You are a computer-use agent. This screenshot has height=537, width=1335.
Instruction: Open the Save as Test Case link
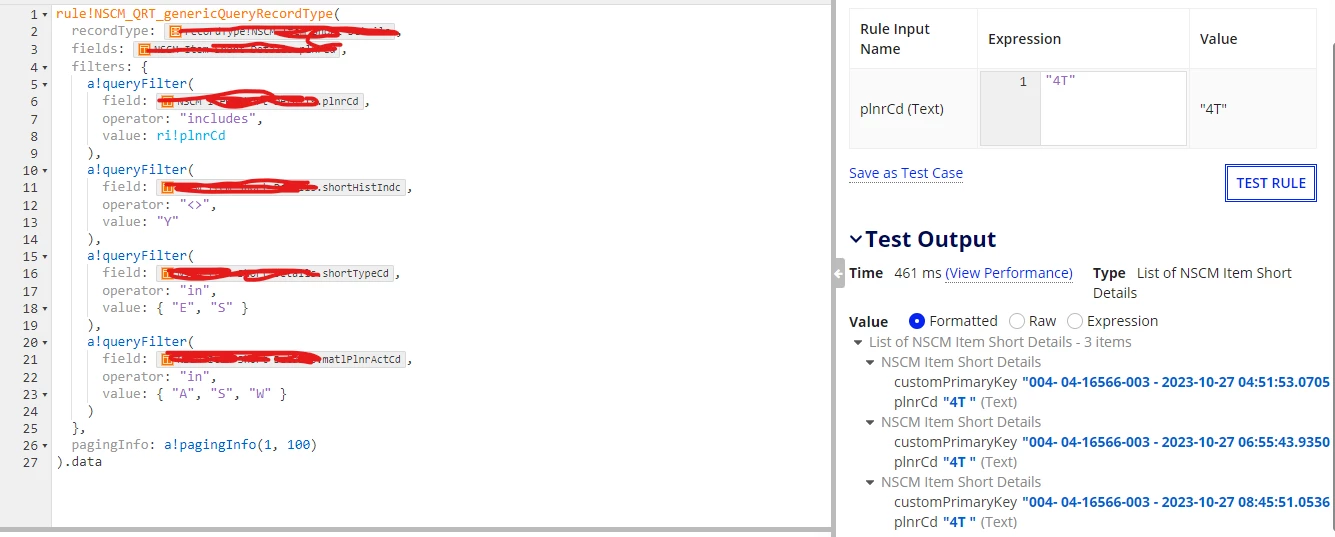point(906,173)
